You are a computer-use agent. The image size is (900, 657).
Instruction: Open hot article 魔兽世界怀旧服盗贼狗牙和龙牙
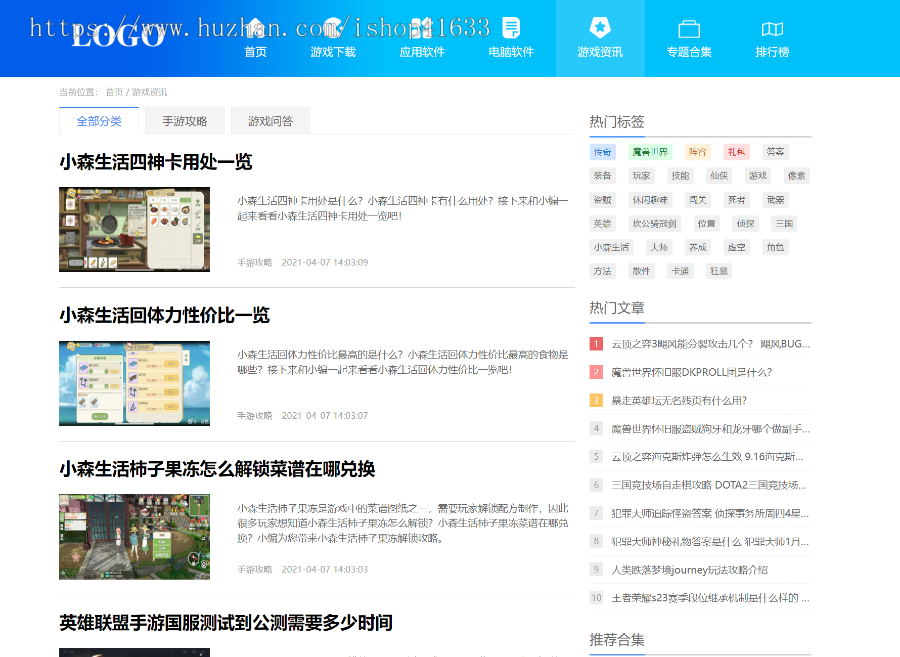click(x=711, y=429)
